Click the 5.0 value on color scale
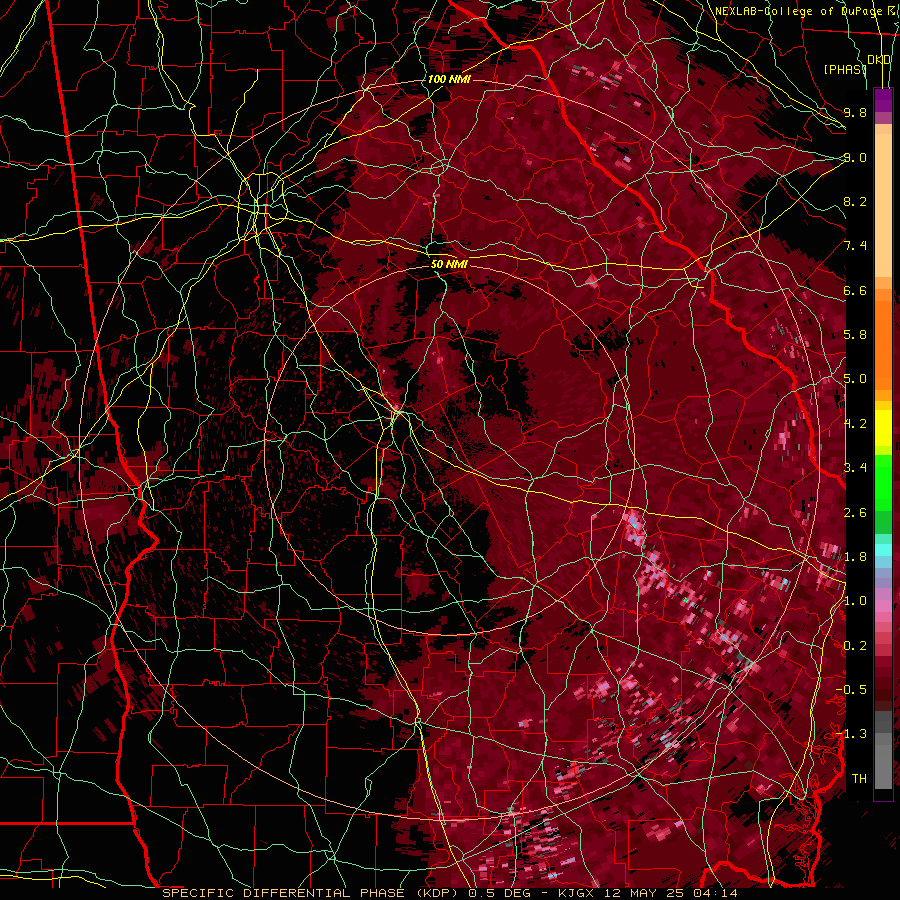The width and height of the screenshot is (900, 900). tap(855, 379)
